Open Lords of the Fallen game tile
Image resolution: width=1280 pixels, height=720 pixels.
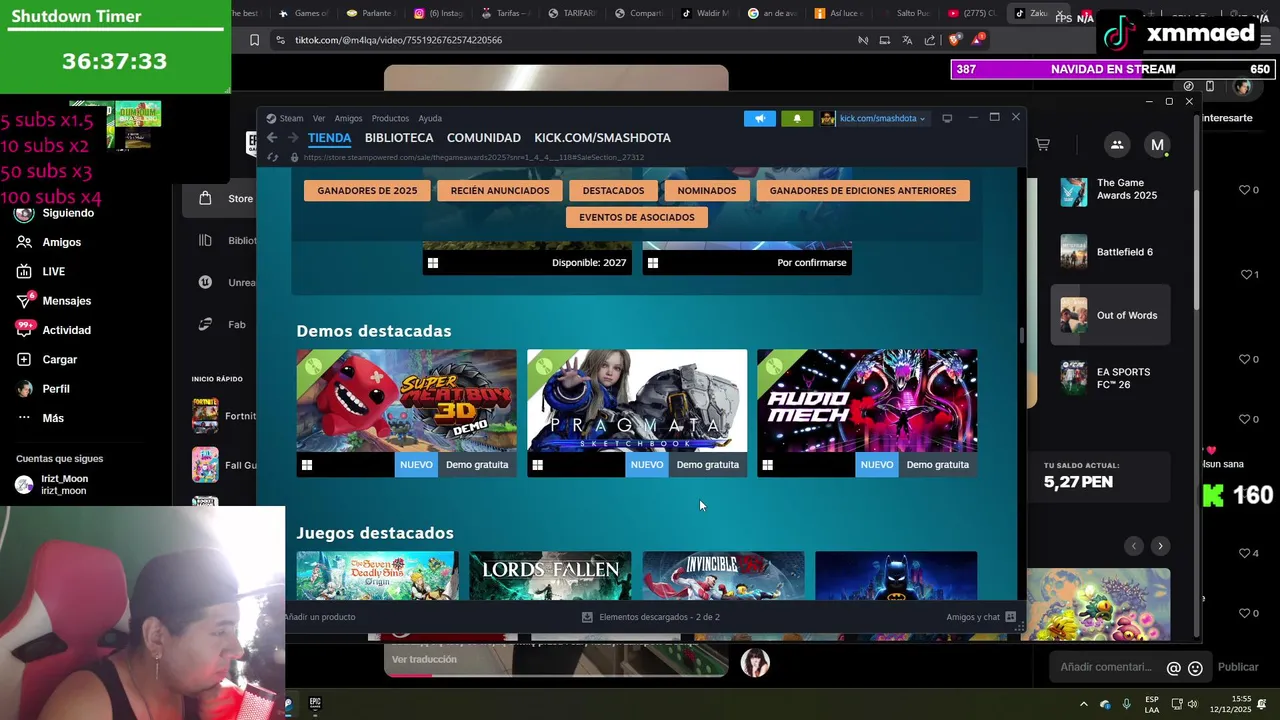click(550, 575)
